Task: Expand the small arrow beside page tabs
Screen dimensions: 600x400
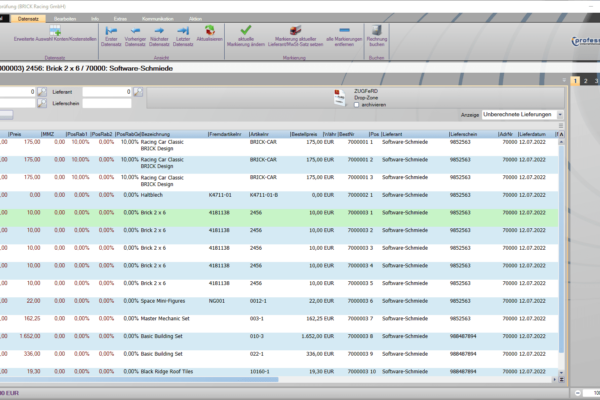Action: (563, 79)
